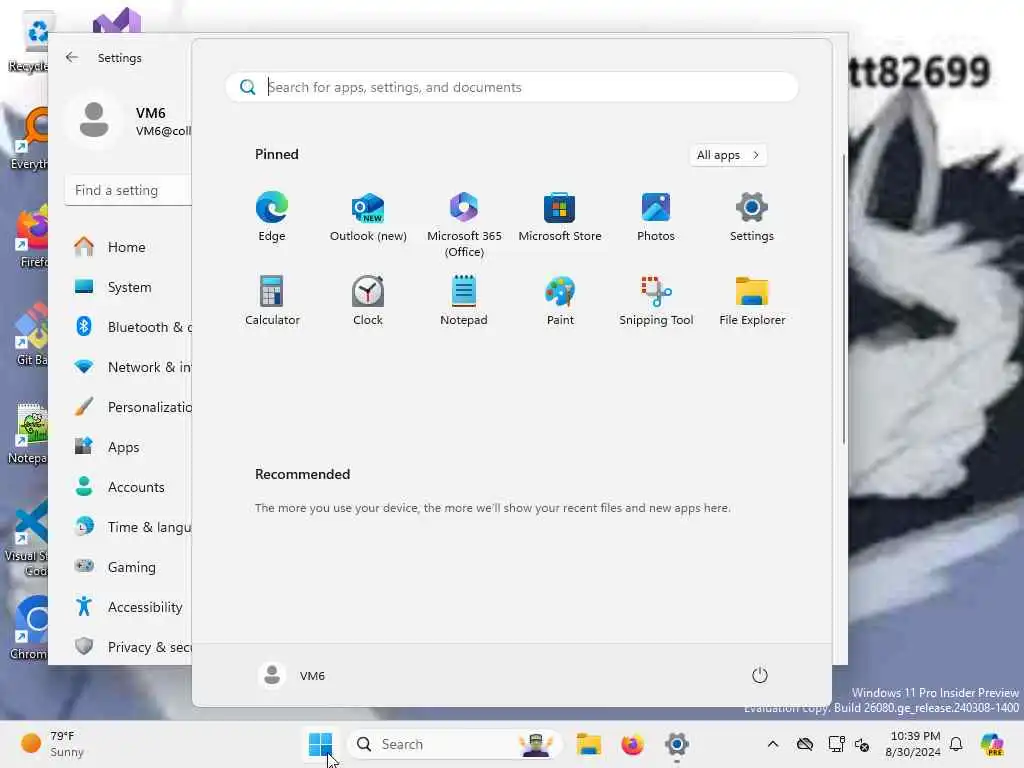Open the date and time flyout
This screenshot has height=768, width=1024.
(914, 744)
